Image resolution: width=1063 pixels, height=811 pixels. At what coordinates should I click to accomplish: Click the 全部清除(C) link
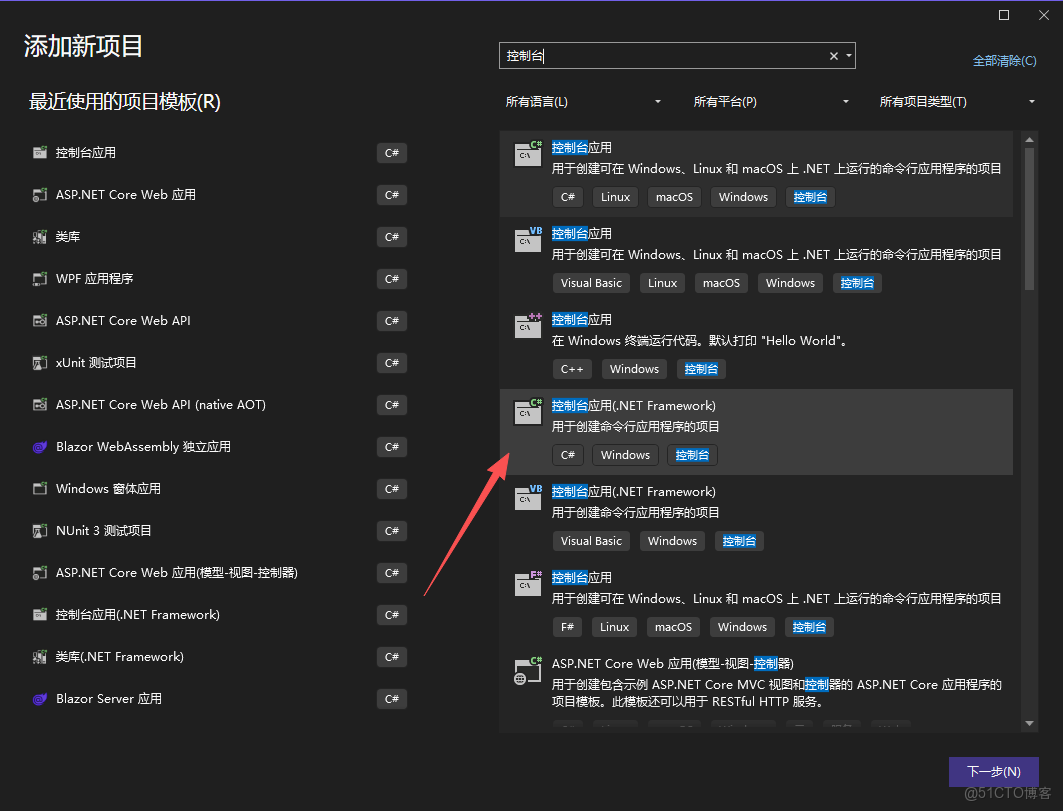[x=1004, y=60]
